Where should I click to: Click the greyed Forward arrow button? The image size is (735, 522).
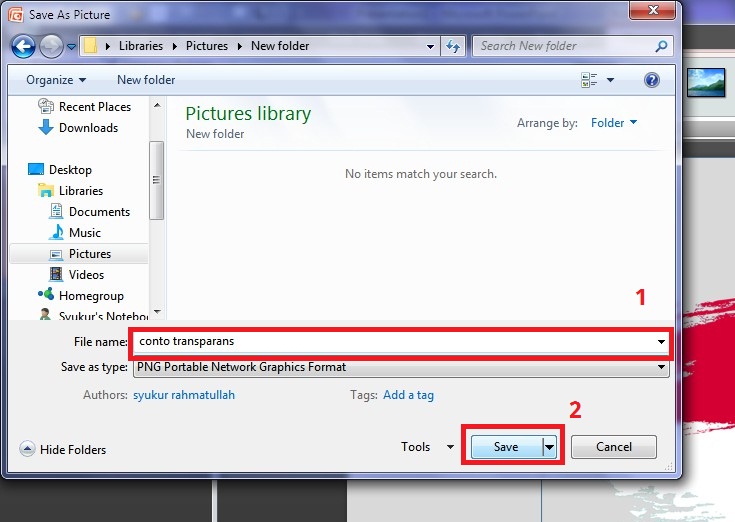tap(51, 46)
